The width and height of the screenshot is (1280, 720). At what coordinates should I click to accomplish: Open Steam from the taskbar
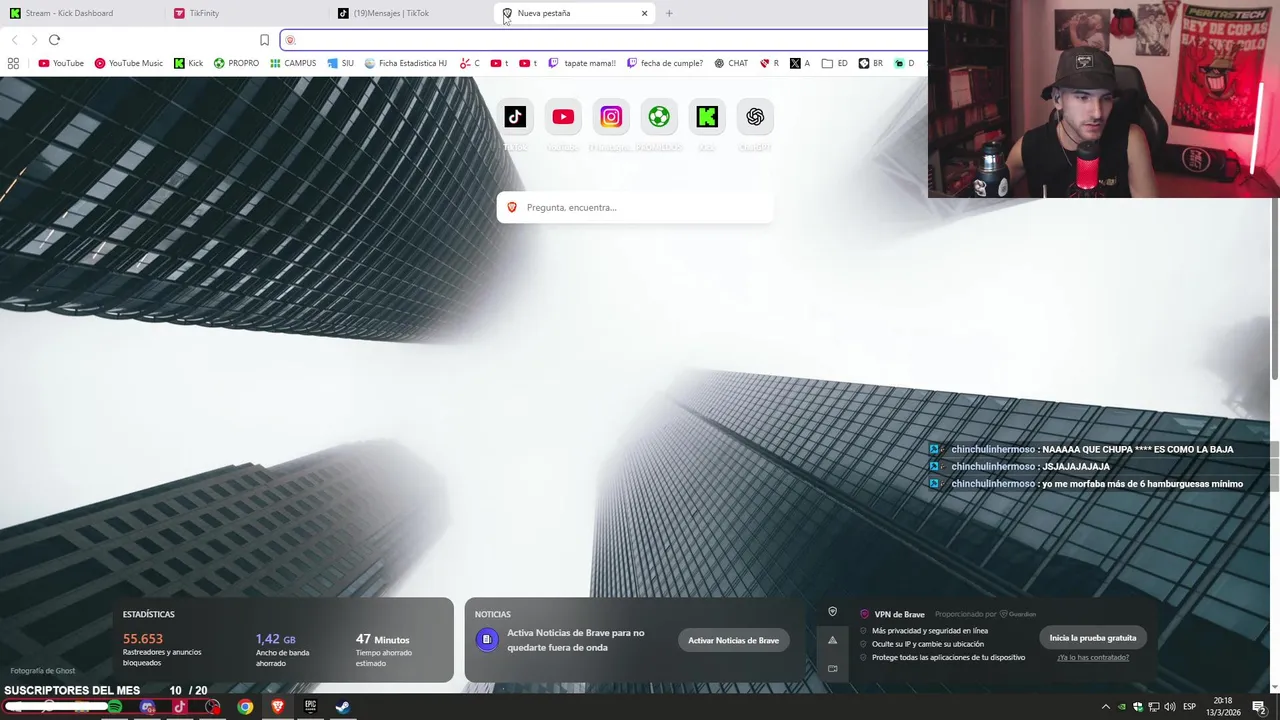click(342, 707)
